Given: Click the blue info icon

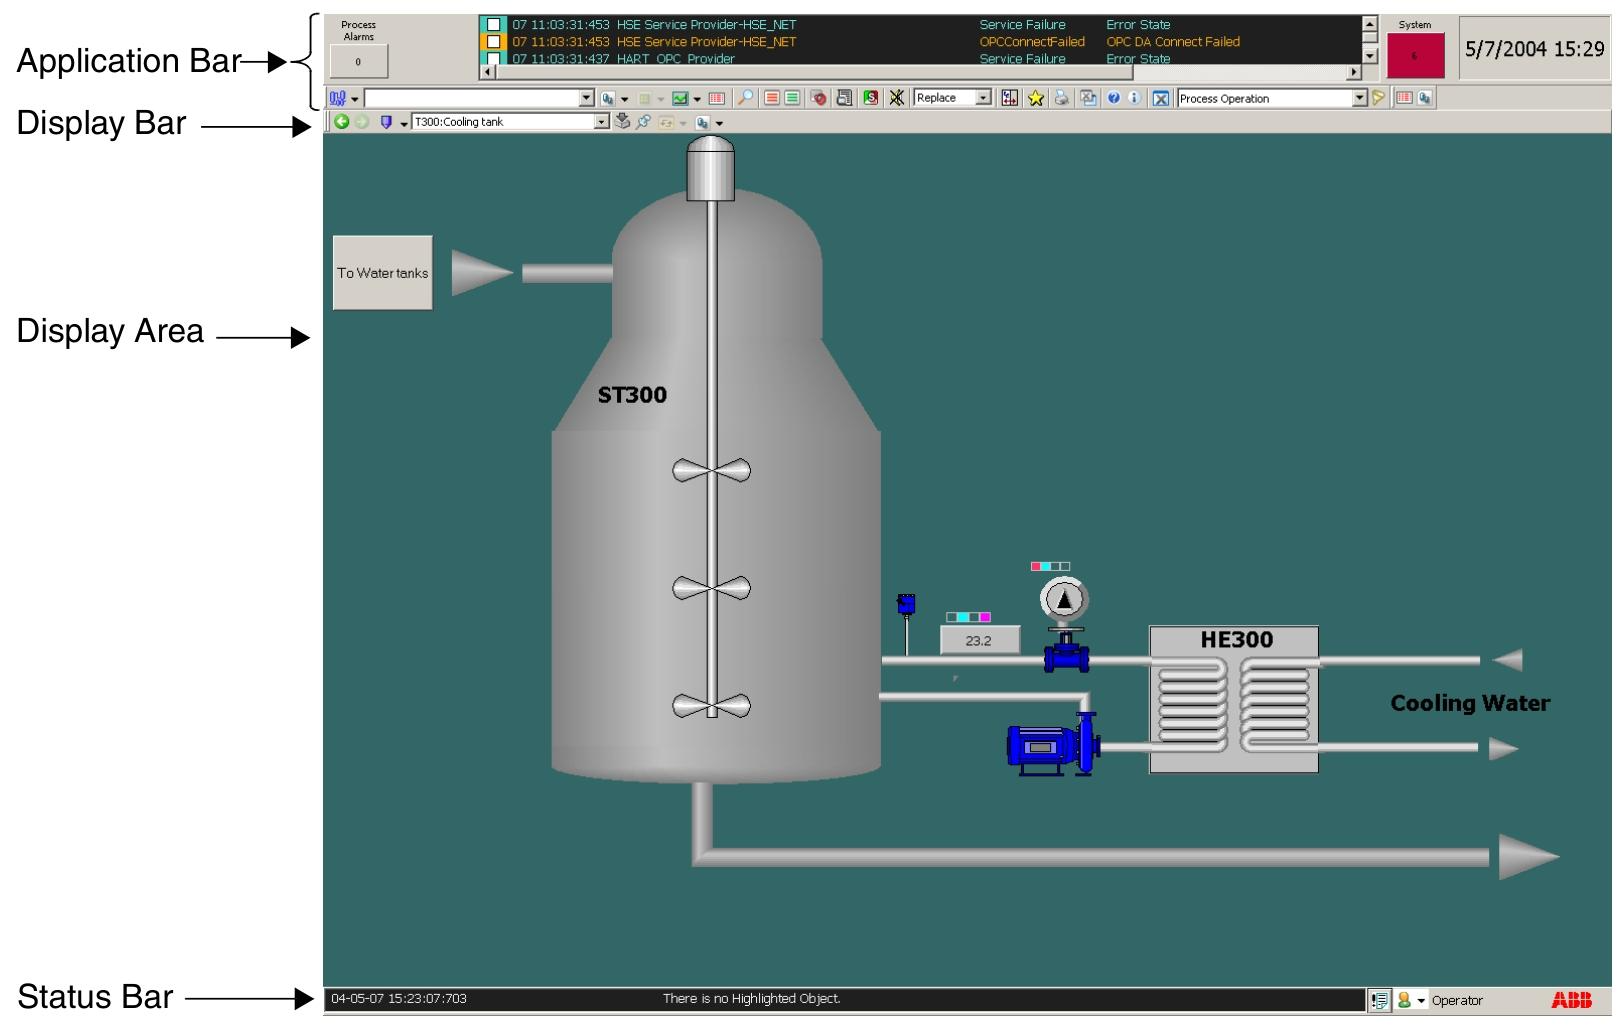Looking at the screenshot, I should pos(1133,98).
